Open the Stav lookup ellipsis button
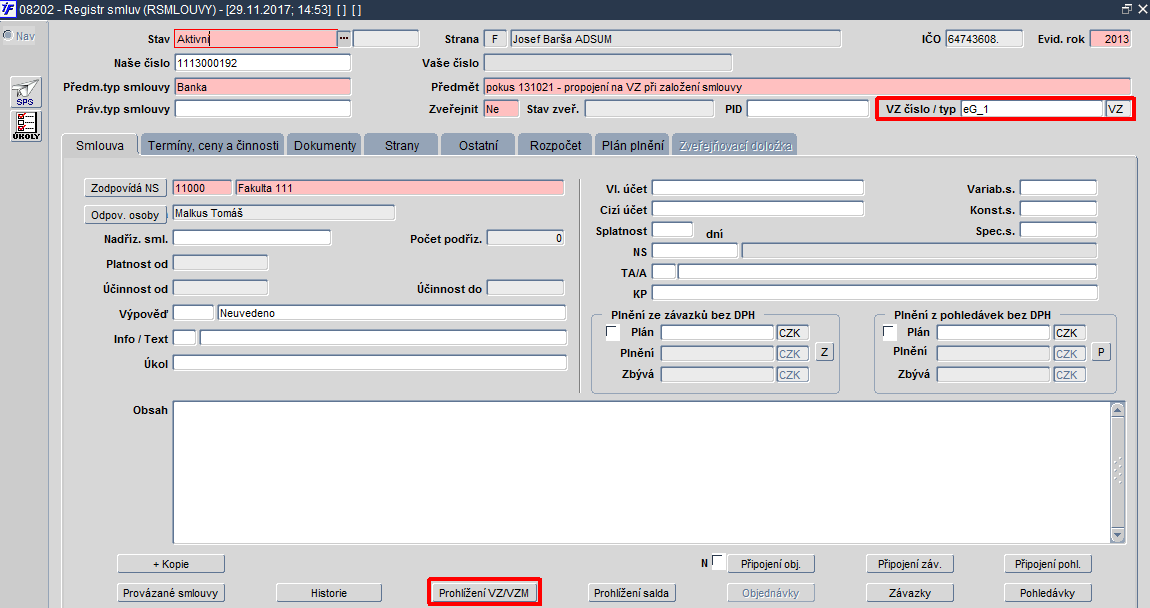The height and width of the screenshot is (608, 1150). [344, 38]
